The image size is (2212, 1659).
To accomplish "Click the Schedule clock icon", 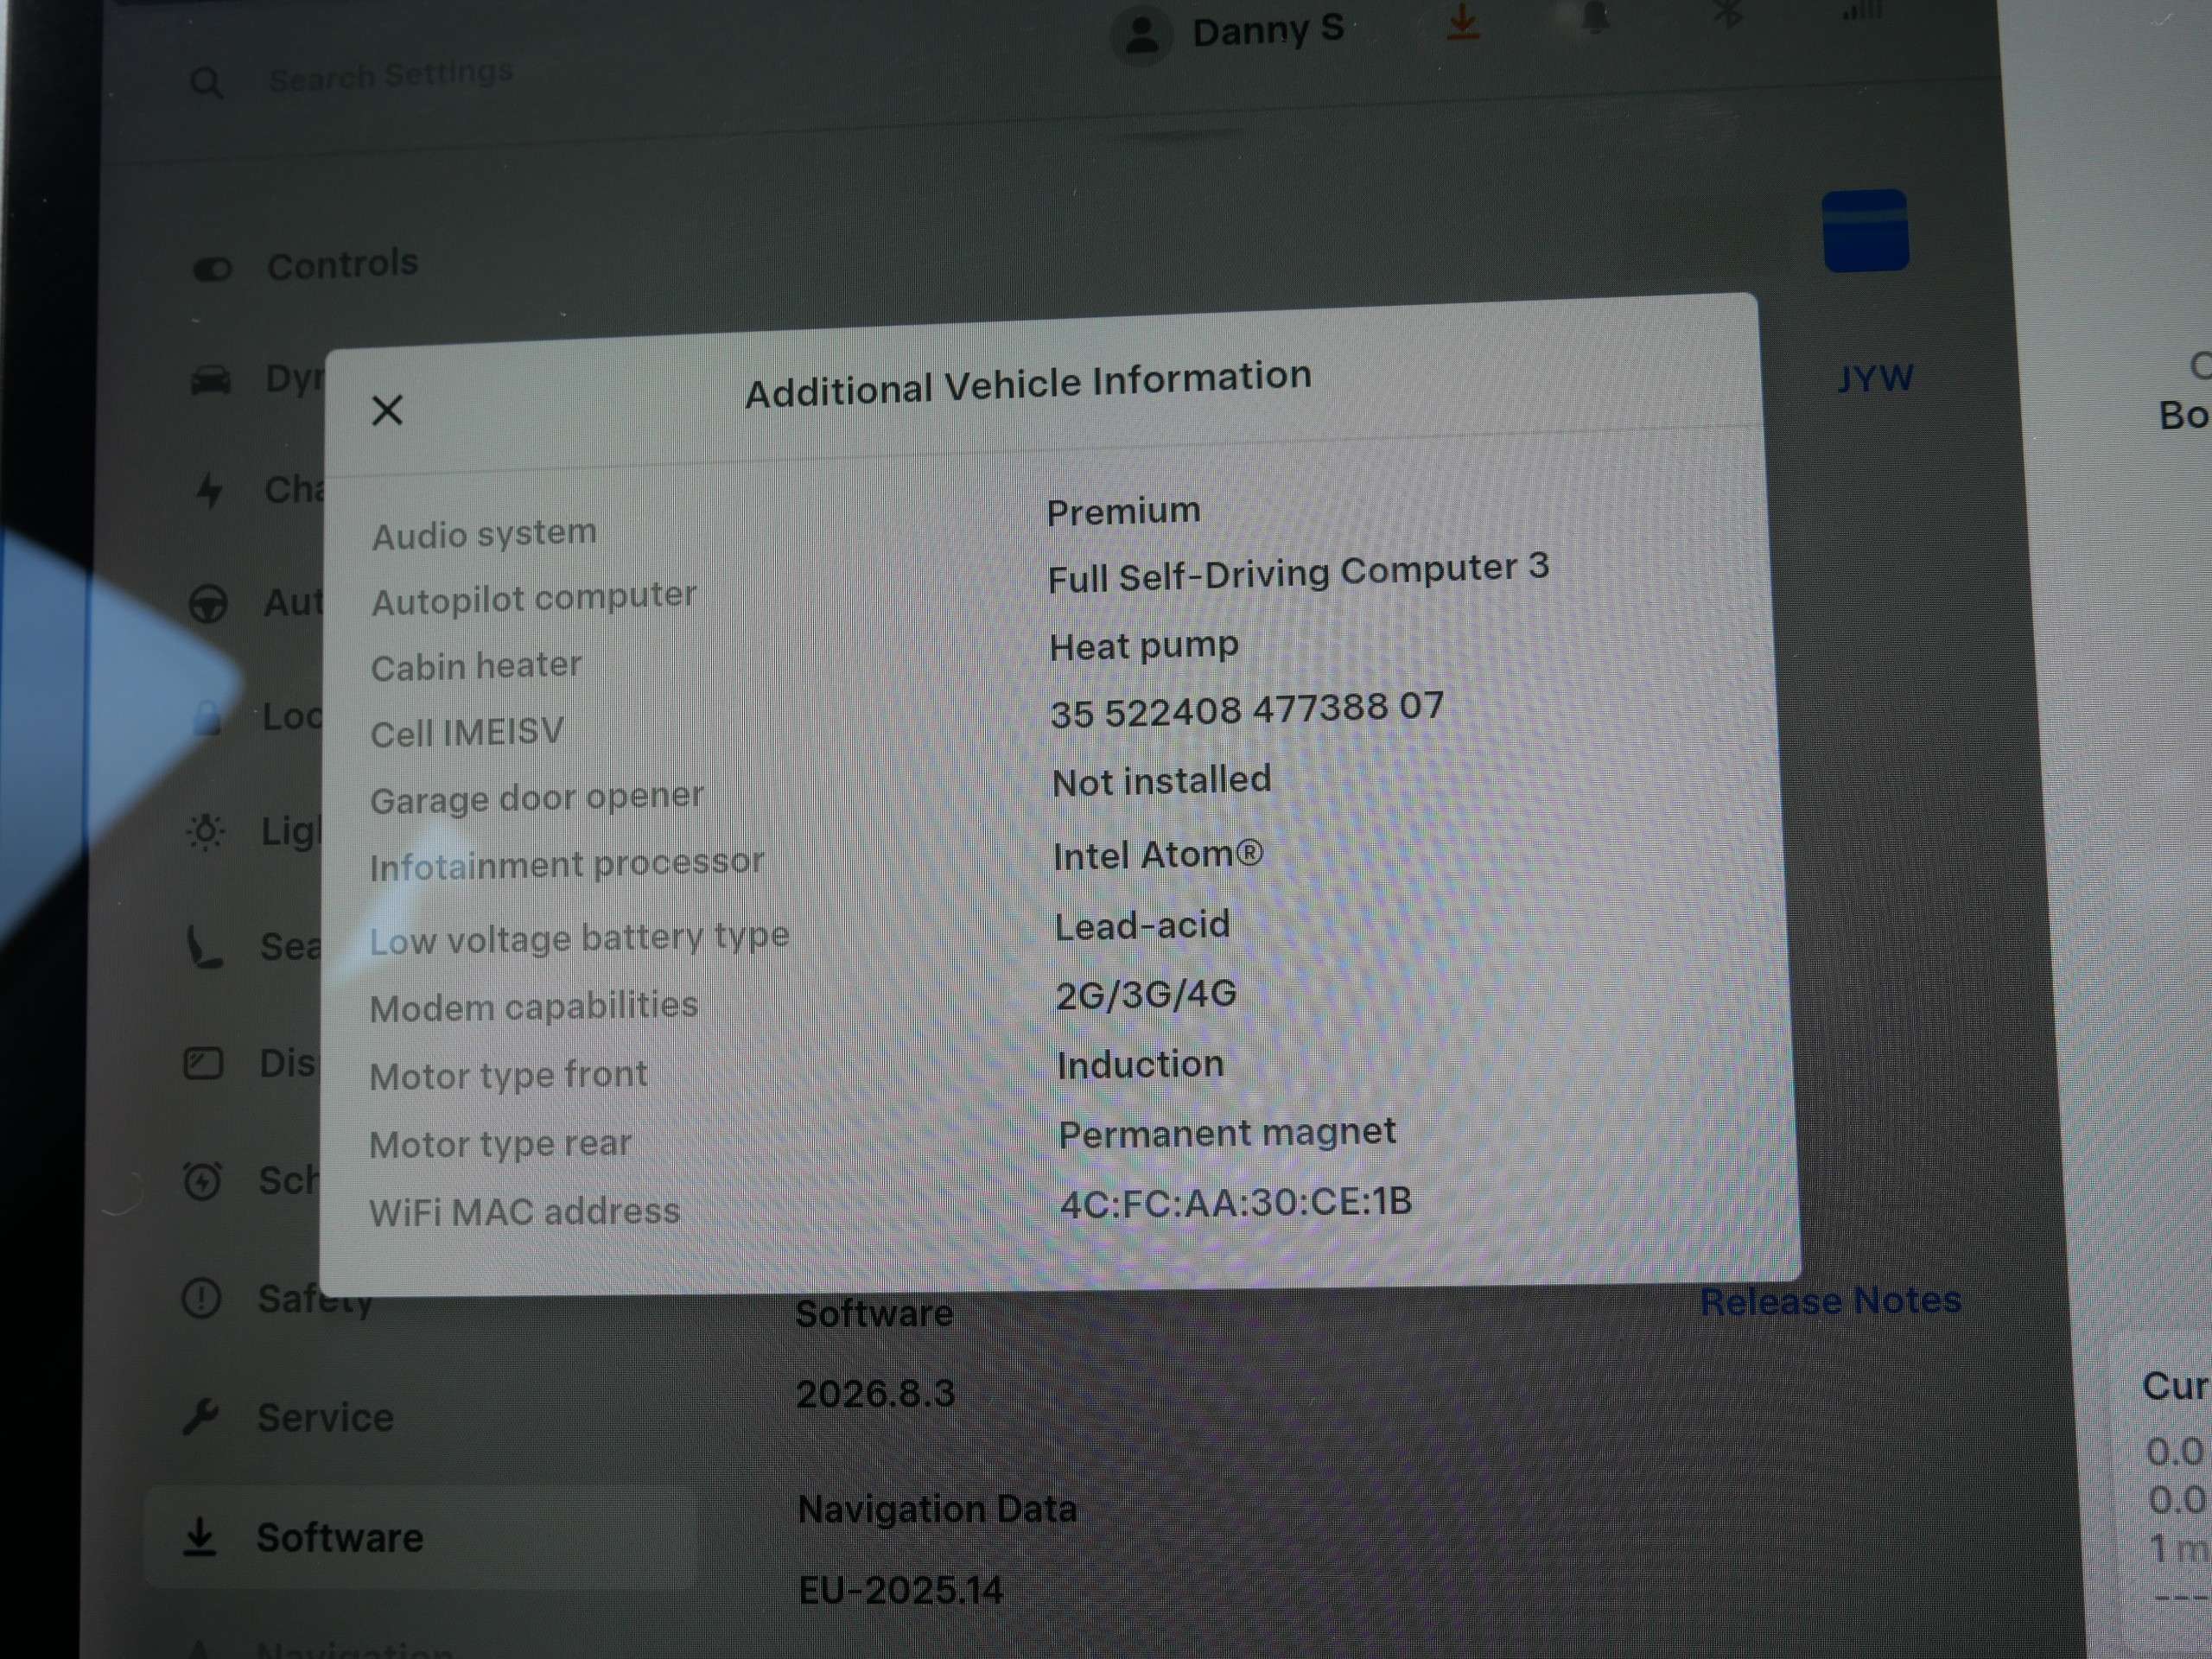I will [x=202, y=1181].
